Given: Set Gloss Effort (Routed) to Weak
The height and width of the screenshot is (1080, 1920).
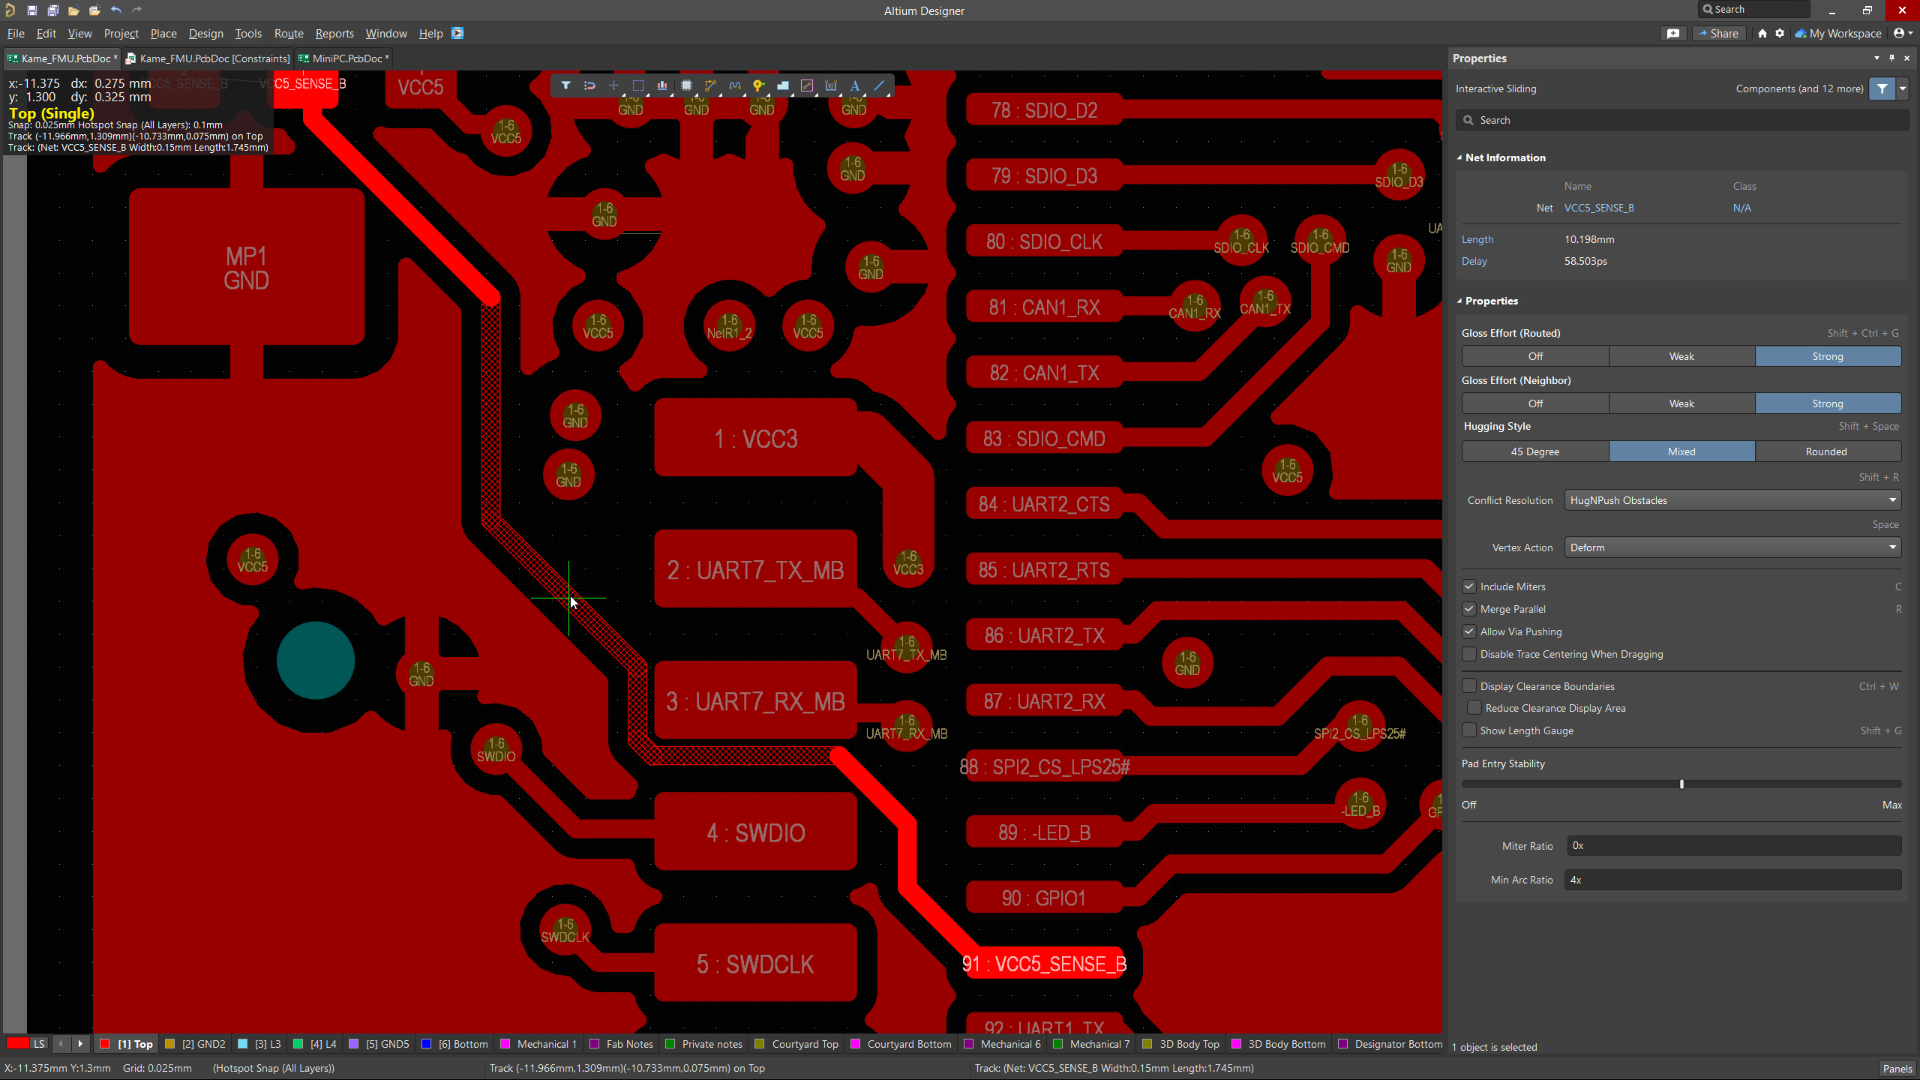Looking at the screenshot, I should click(x=1681, y=357).
